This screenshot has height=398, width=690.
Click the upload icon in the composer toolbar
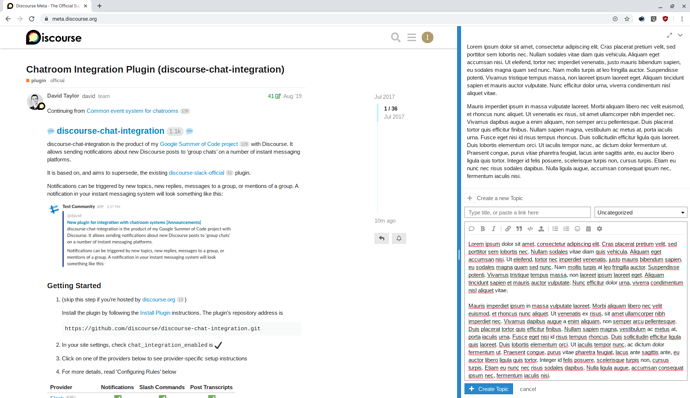pyautogui.click(x=541, y=228)
